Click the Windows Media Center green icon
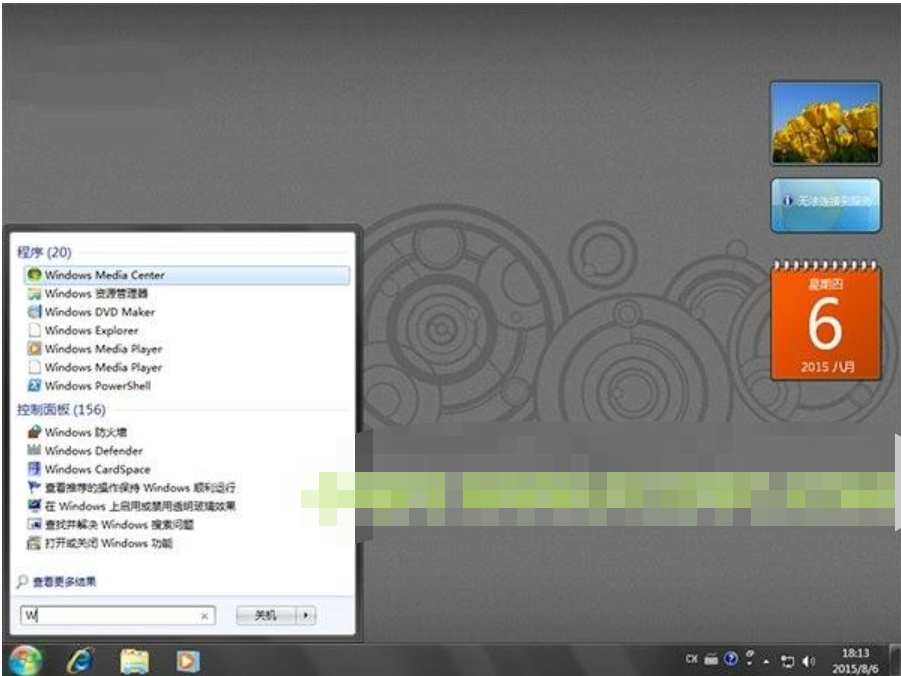Viewport: 901px width, 676px height. click(34, 275)
